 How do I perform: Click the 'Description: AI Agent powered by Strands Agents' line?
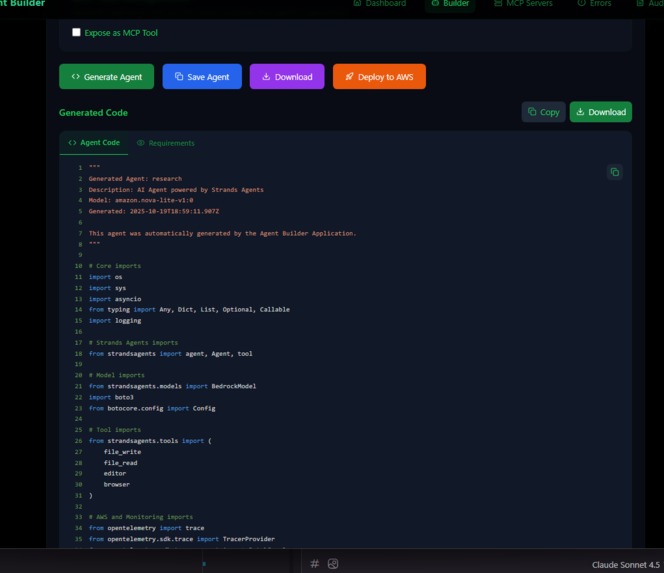click(x=176, y=190)
